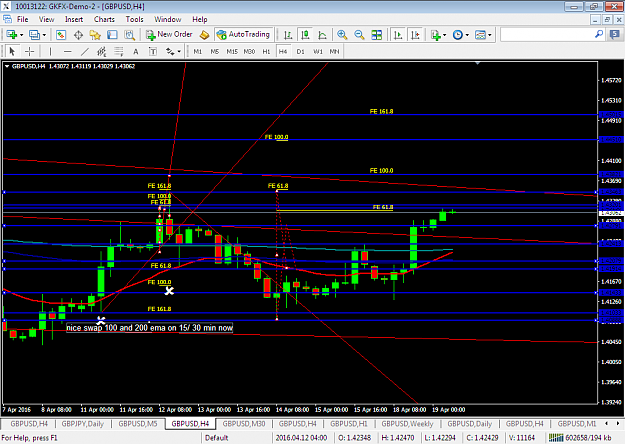This screenshot has width=625, height=444.
Task: Switch to MN timeframe
Action: click(x=334, y=51)
